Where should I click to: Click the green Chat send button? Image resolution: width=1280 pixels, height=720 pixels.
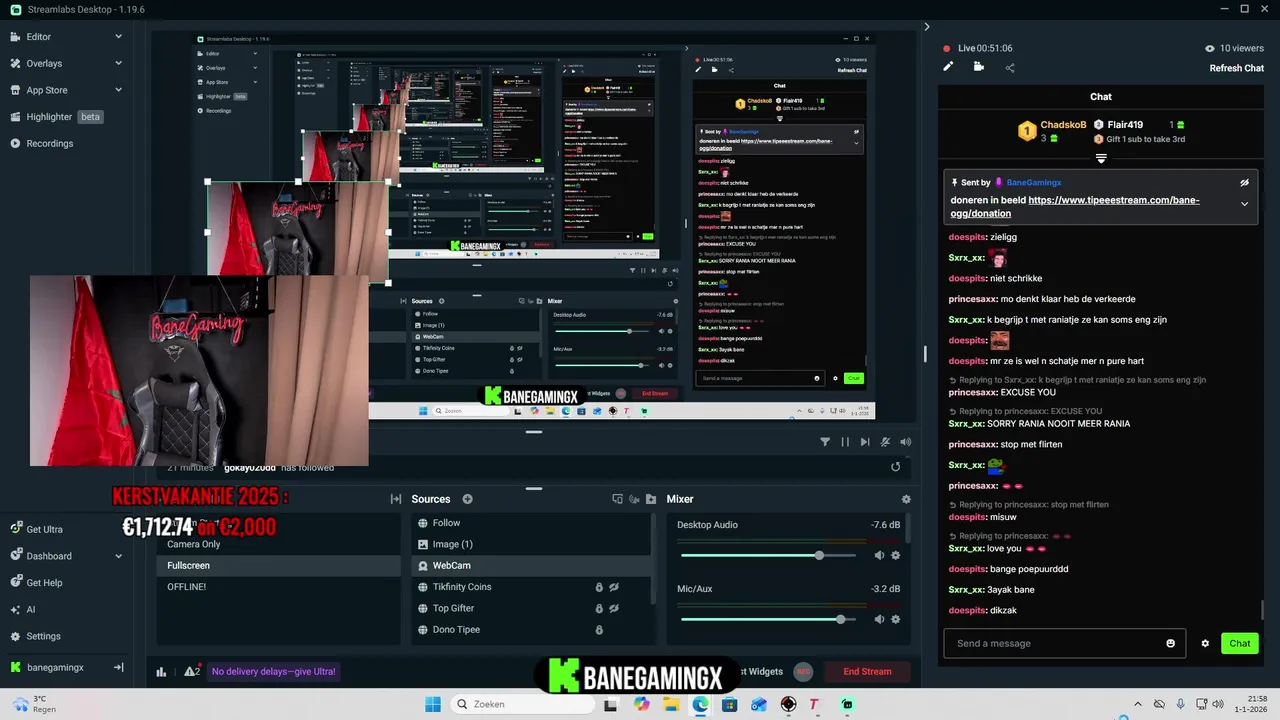coord(1240,643)
